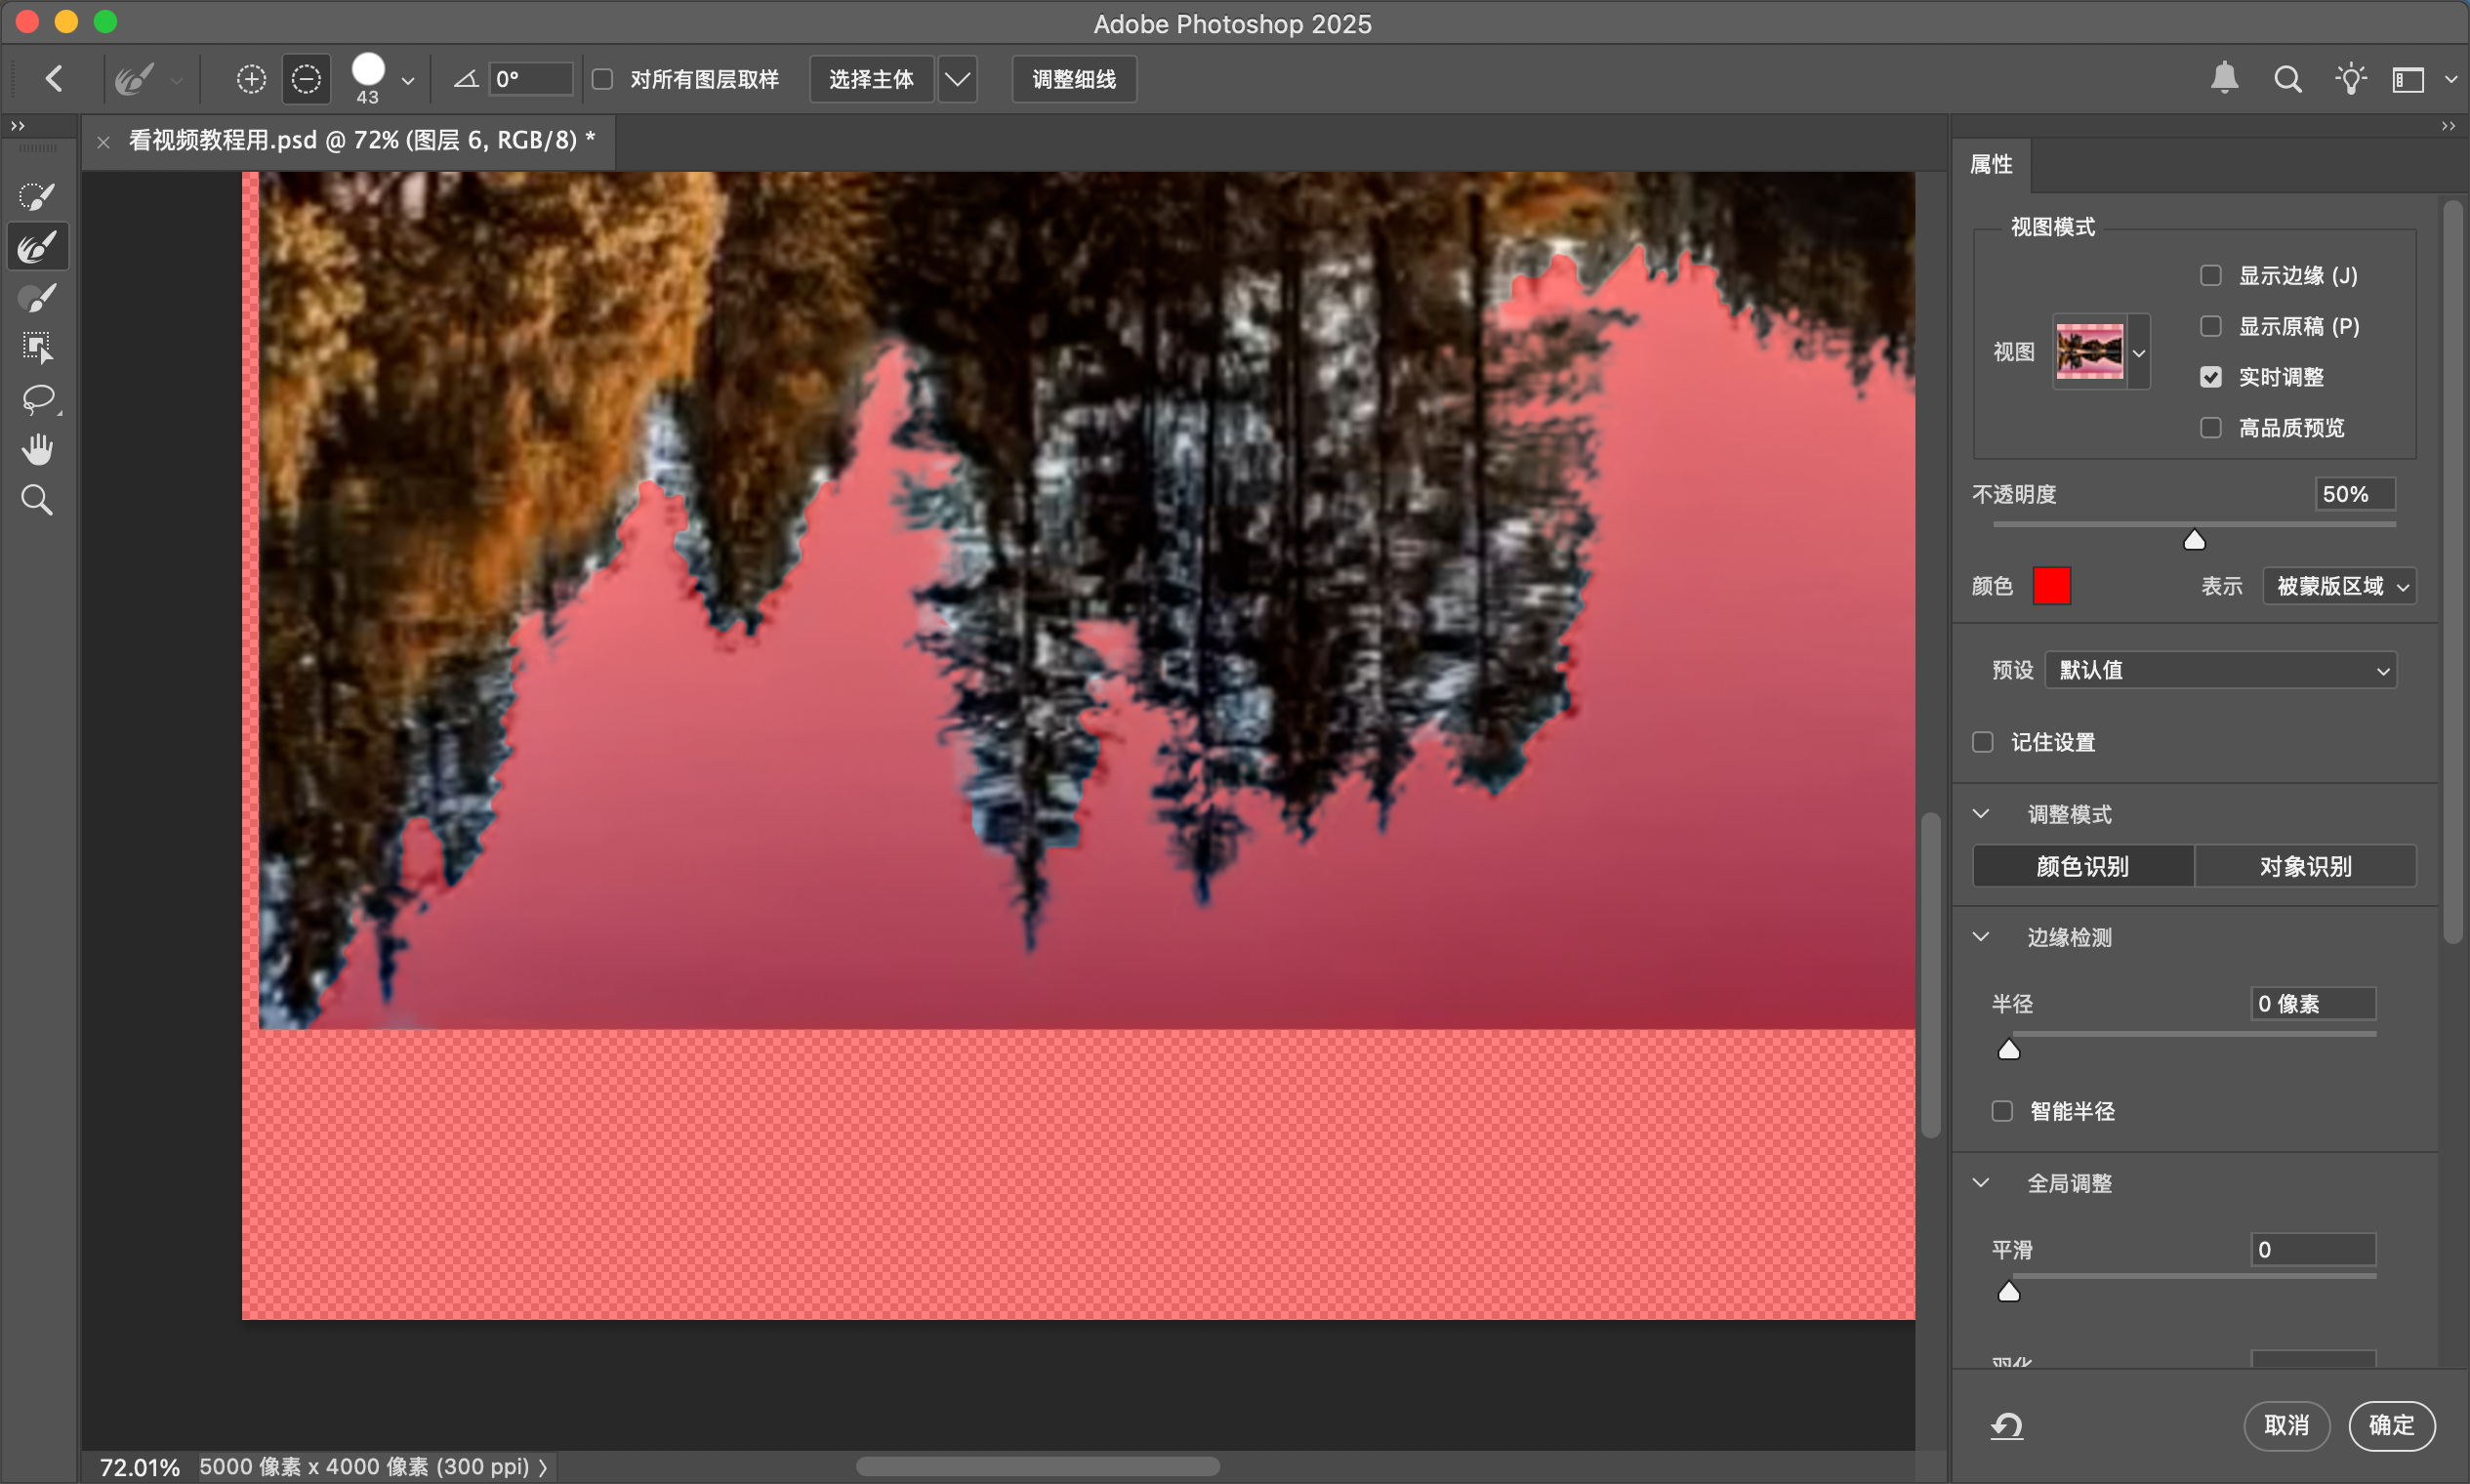Select the Refine Edge Brush tool
The height and width of the screenshot is (1484, 2470).
pyautogui.click(x=37, y=247)
